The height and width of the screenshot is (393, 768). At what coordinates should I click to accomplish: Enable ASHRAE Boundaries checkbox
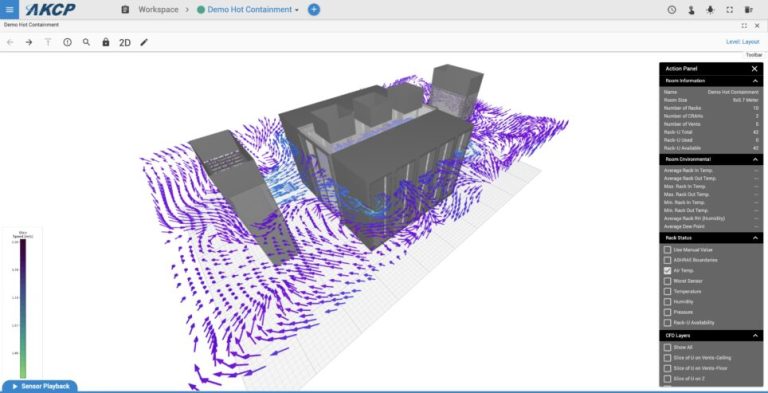[667, 260]
